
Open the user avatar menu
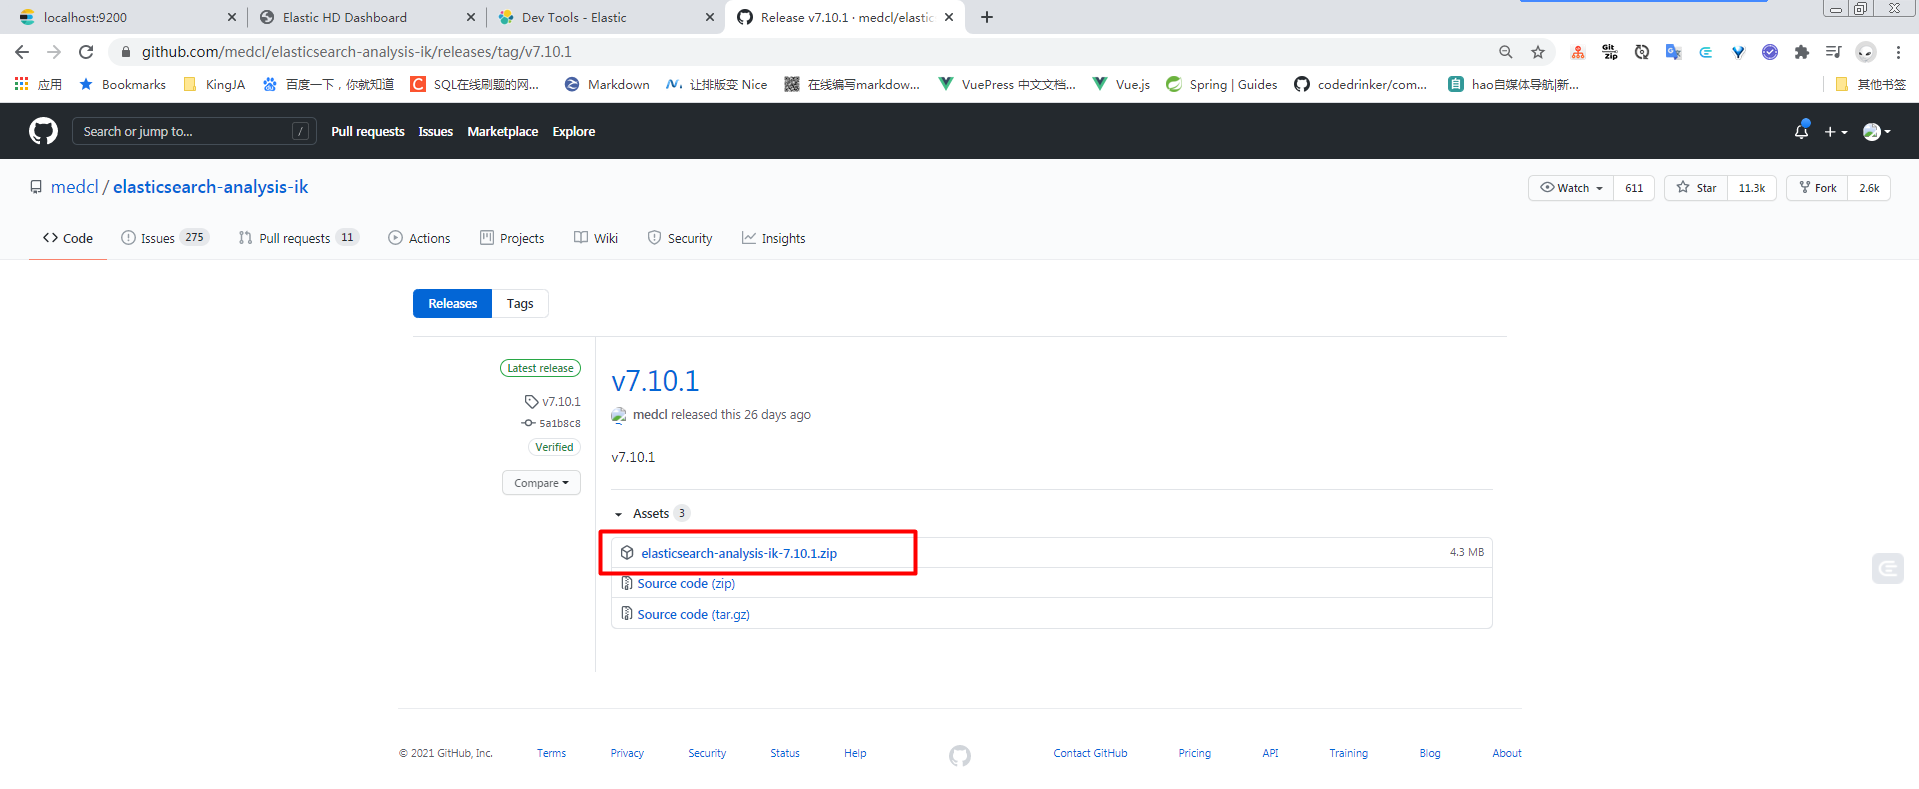point(1877,131)
